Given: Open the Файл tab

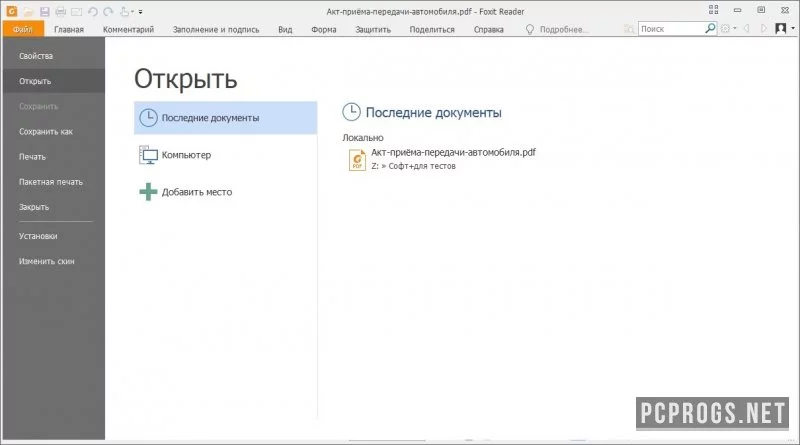Looking at the screenshot, I should pos(23,29).
